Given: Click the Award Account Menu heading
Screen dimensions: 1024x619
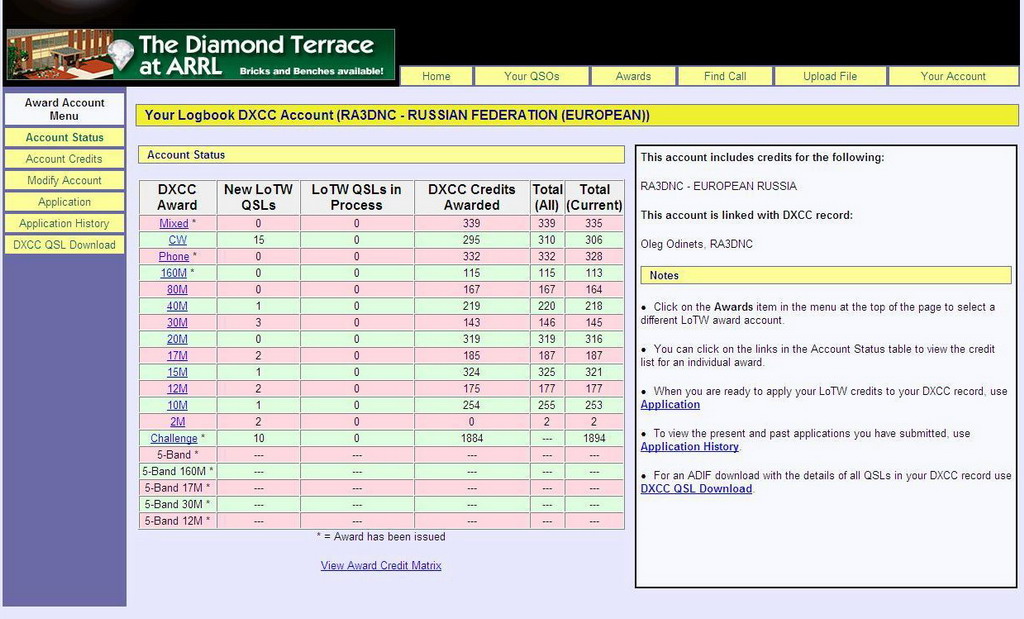Looking at the screenshot, I should [x=64, y=109].
